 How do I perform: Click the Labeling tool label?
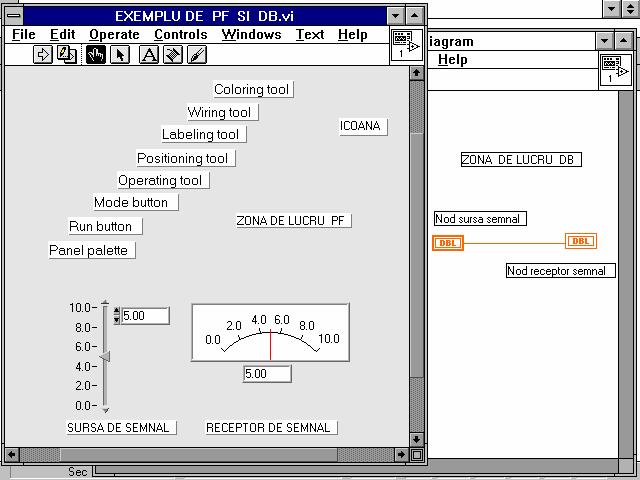(x=204, y=134)
